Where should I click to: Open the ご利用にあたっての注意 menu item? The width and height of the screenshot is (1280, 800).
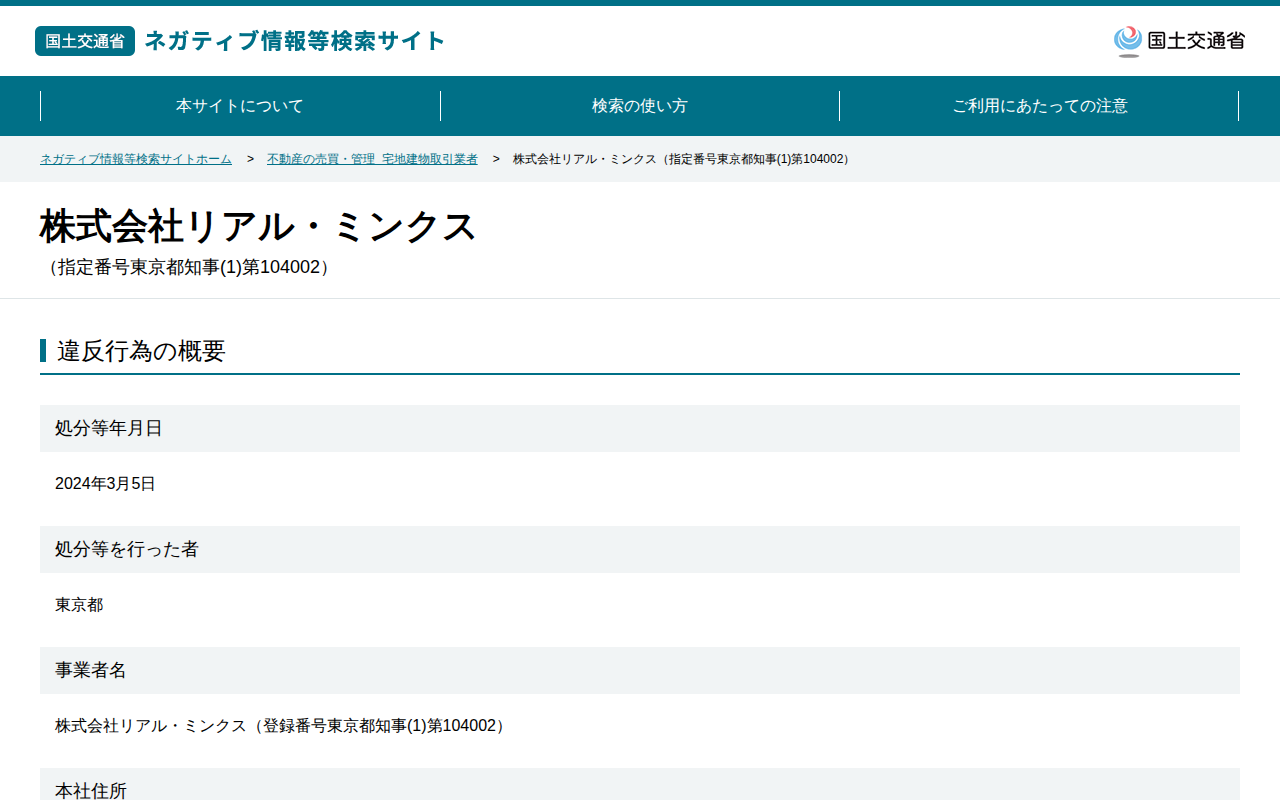point(1040,106)
